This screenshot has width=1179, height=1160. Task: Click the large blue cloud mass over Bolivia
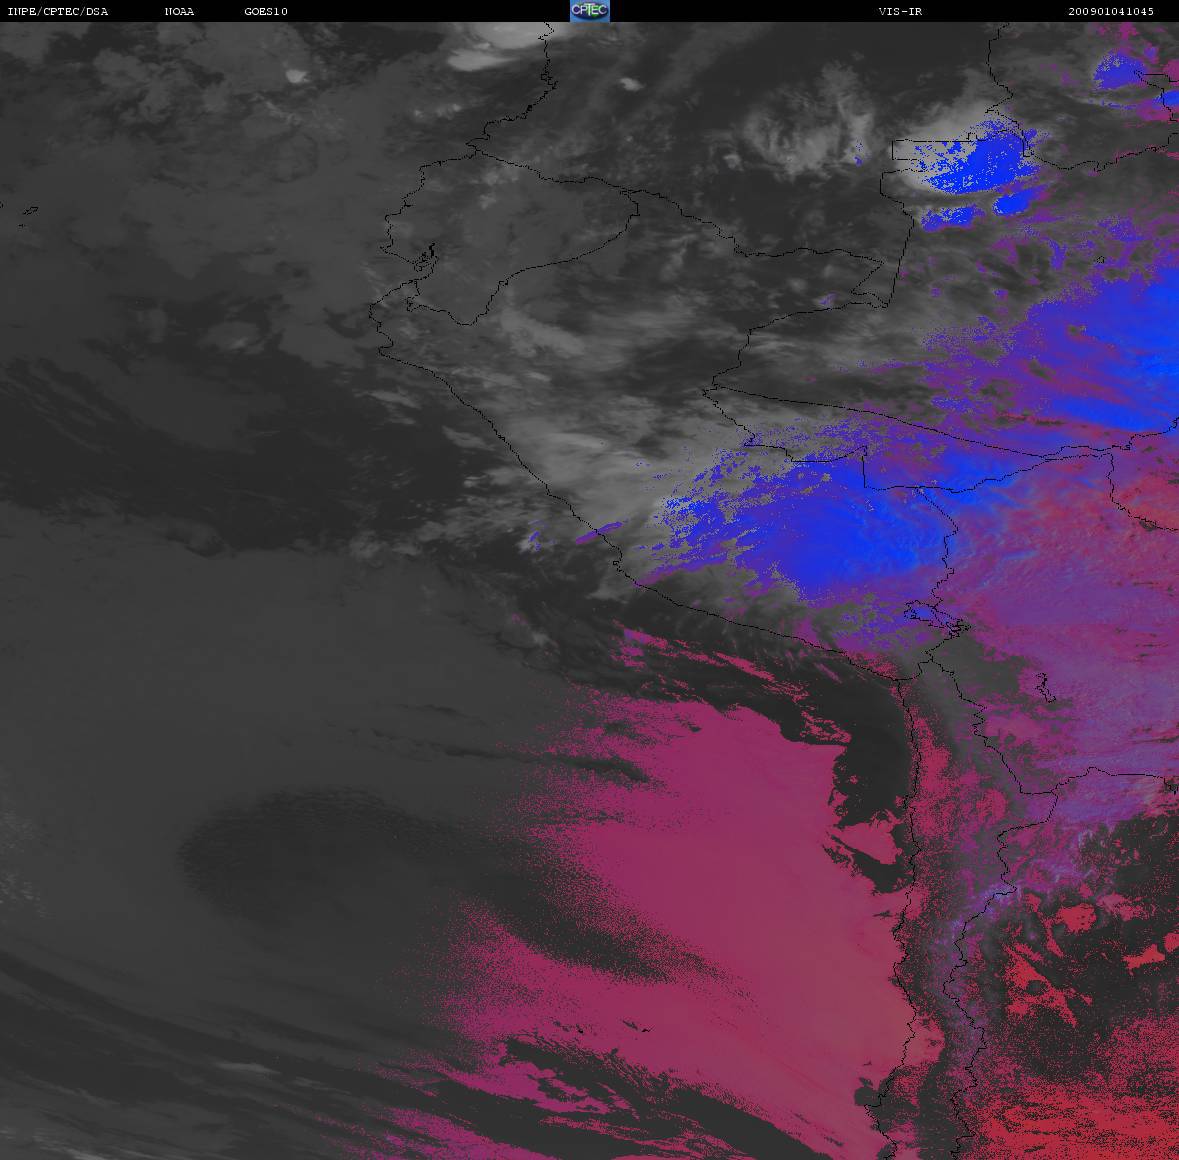(x=850, y=530)
